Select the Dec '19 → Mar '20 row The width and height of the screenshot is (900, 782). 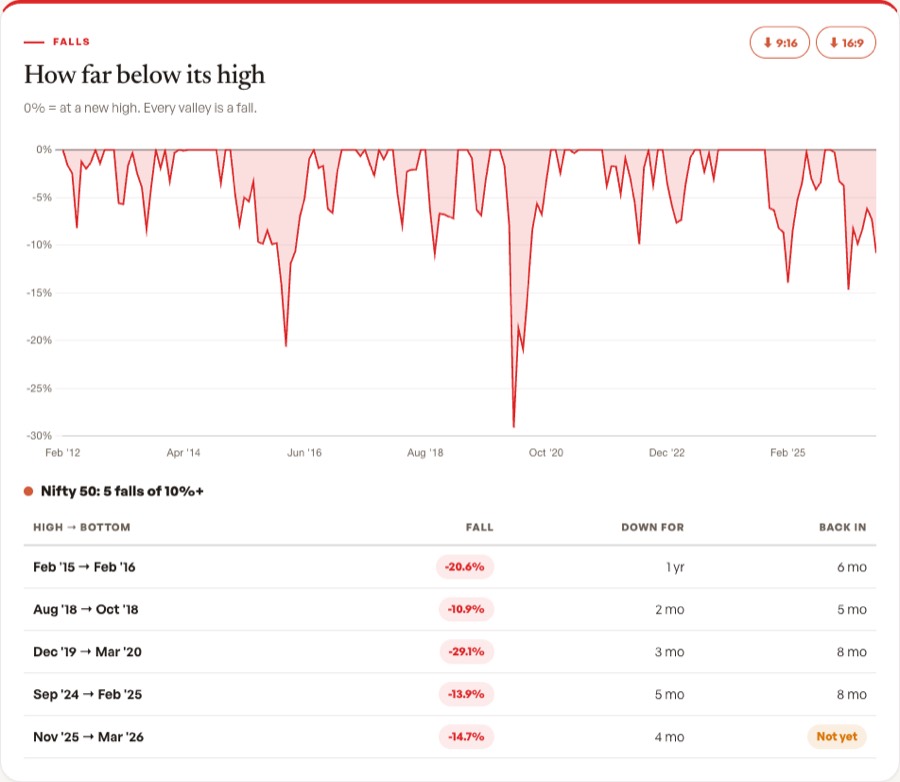tap(450, 652)
